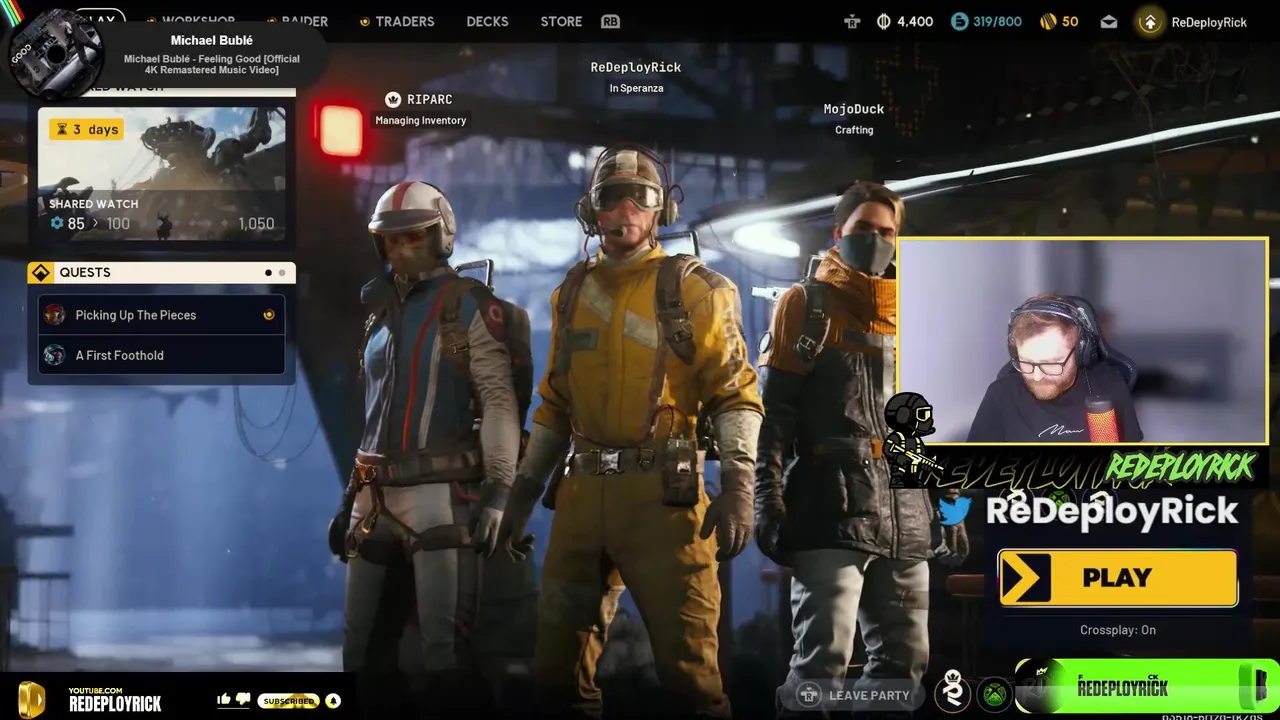This screenshot has height=720, width=1280.
Task: Click the Crafting status under MojoDuck
Action: click(854, 130)
